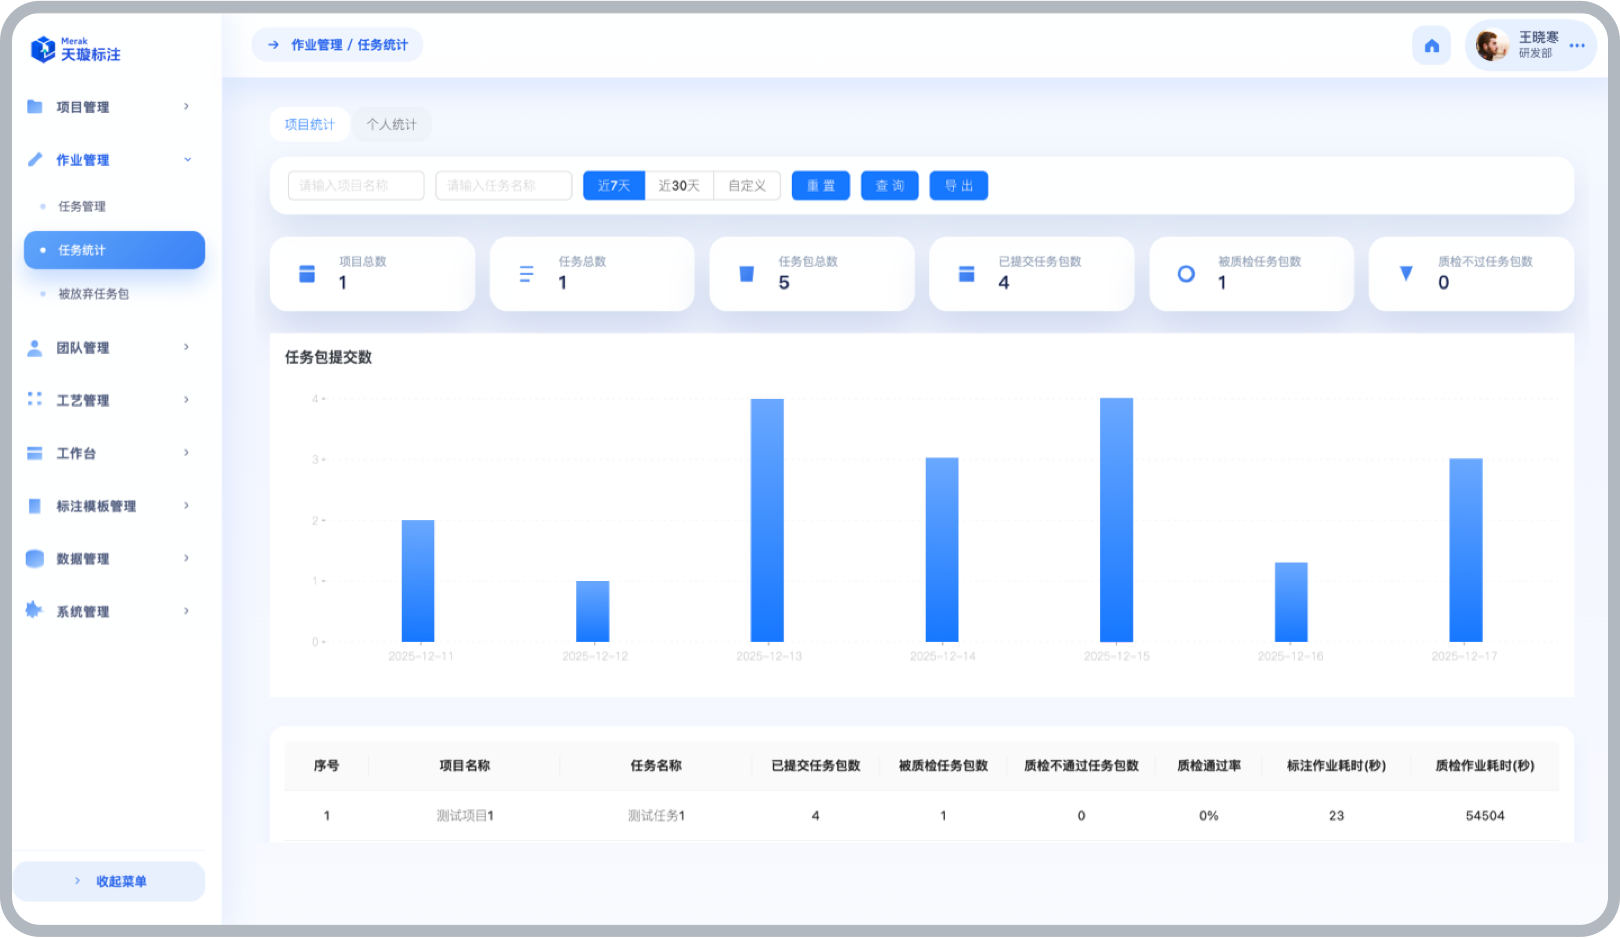Switch to the 个人统计 tab

(391, 125)
